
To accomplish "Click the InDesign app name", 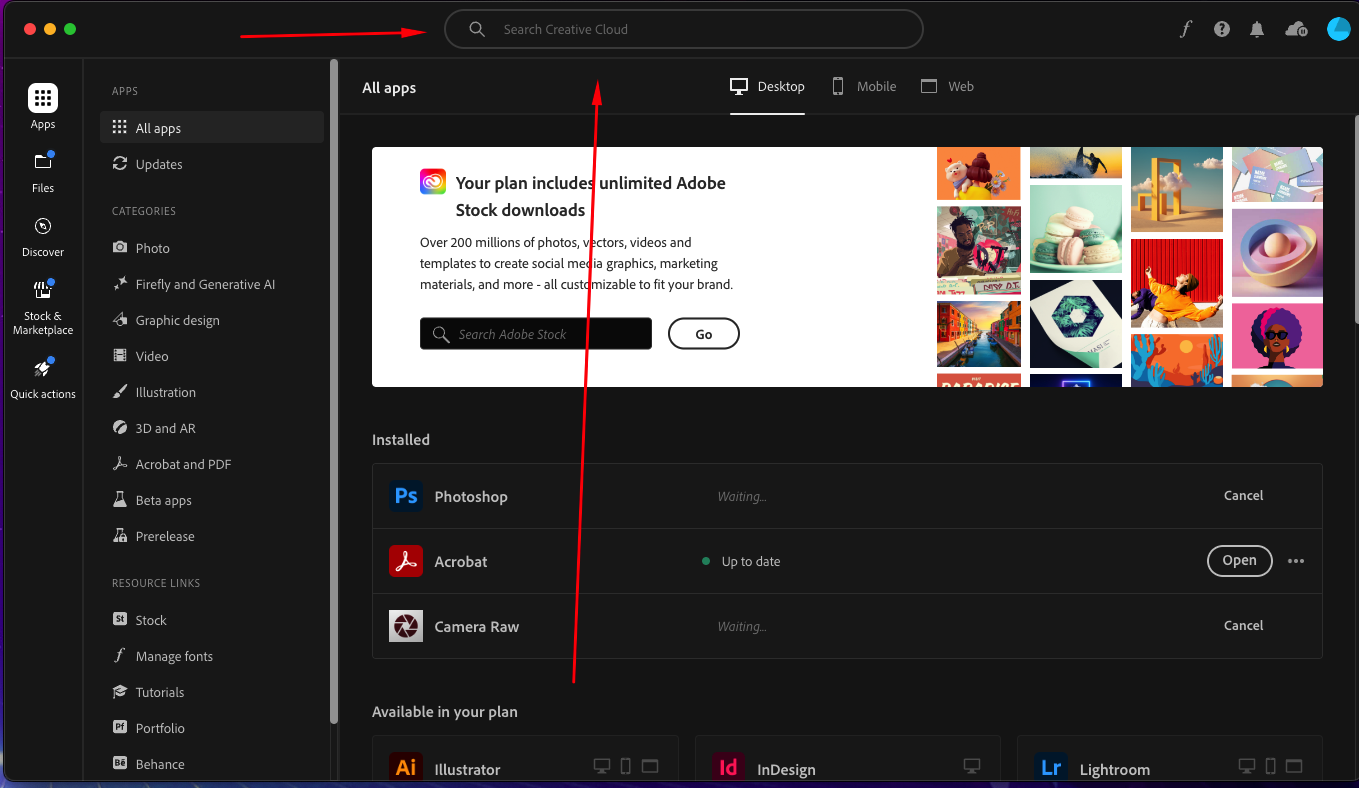I will [x=786, y=770].
